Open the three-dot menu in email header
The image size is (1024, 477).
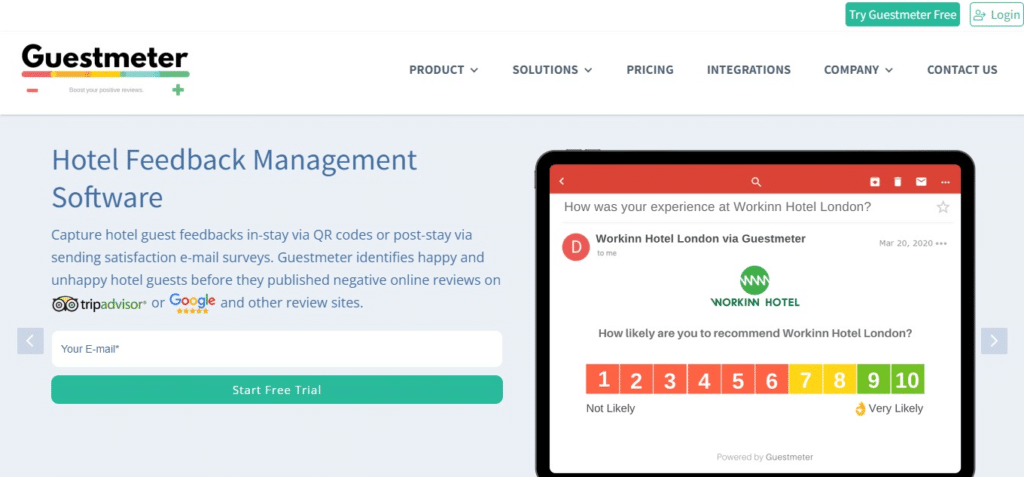945,182
